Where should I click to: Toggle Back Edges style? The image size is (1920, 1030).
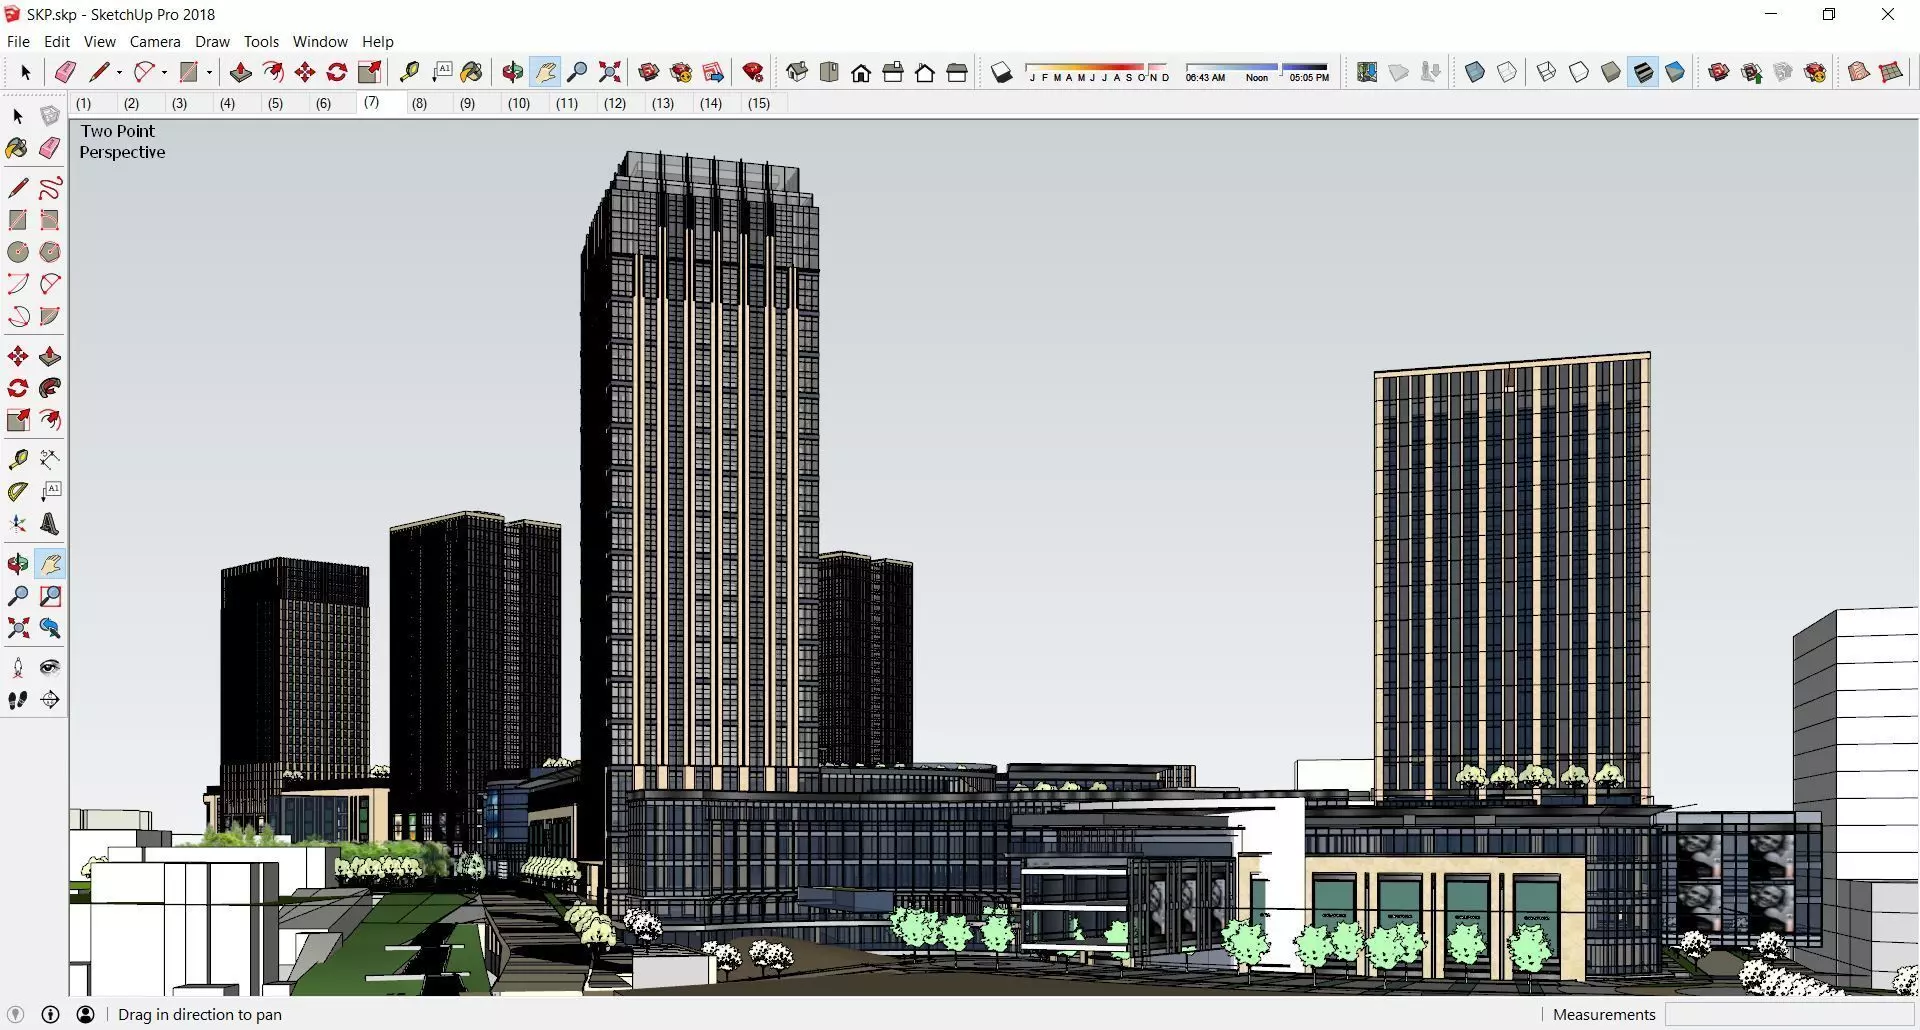click(x=1507, y=72)
